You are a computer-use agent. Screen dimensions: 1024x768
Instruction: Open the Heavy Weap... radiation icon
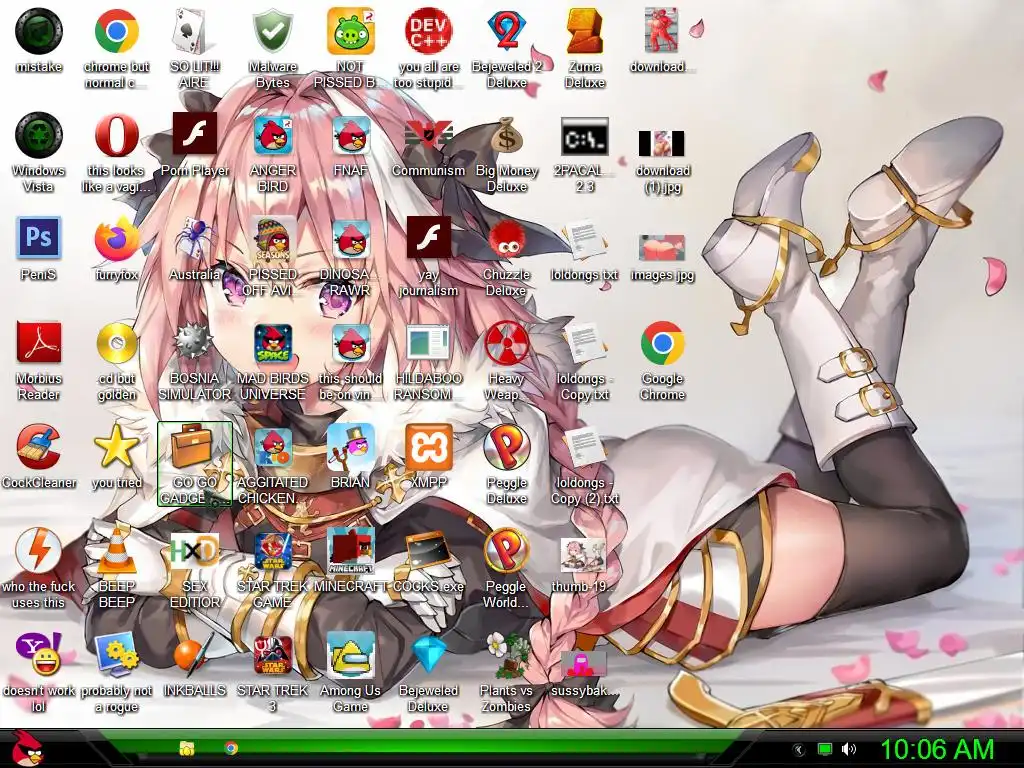click(507, 343)
